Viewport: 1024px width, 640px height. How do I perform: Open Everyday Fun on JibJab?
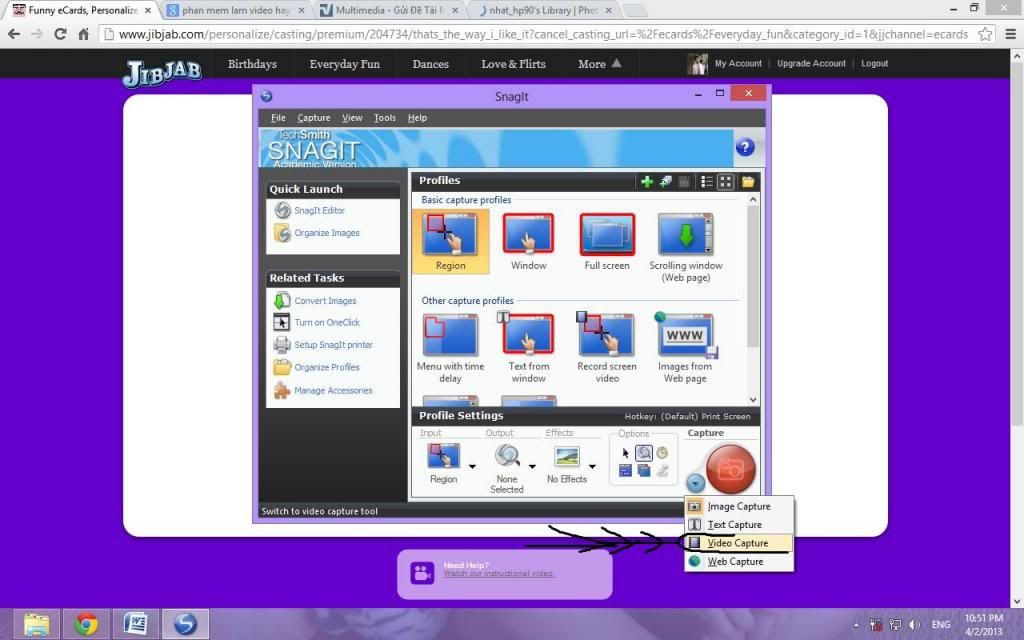click(x=344, y=64)
